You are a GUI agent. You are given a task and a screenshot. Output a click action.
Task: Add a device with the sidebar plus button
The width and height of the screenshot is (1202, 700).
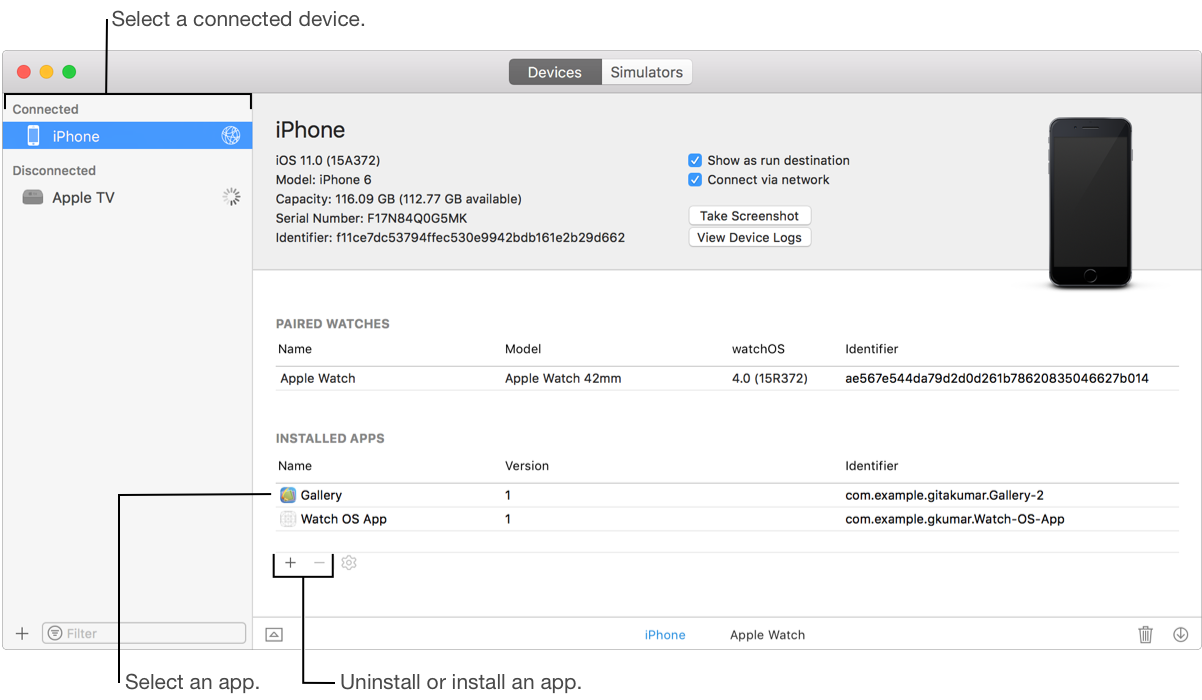[22, 633]
